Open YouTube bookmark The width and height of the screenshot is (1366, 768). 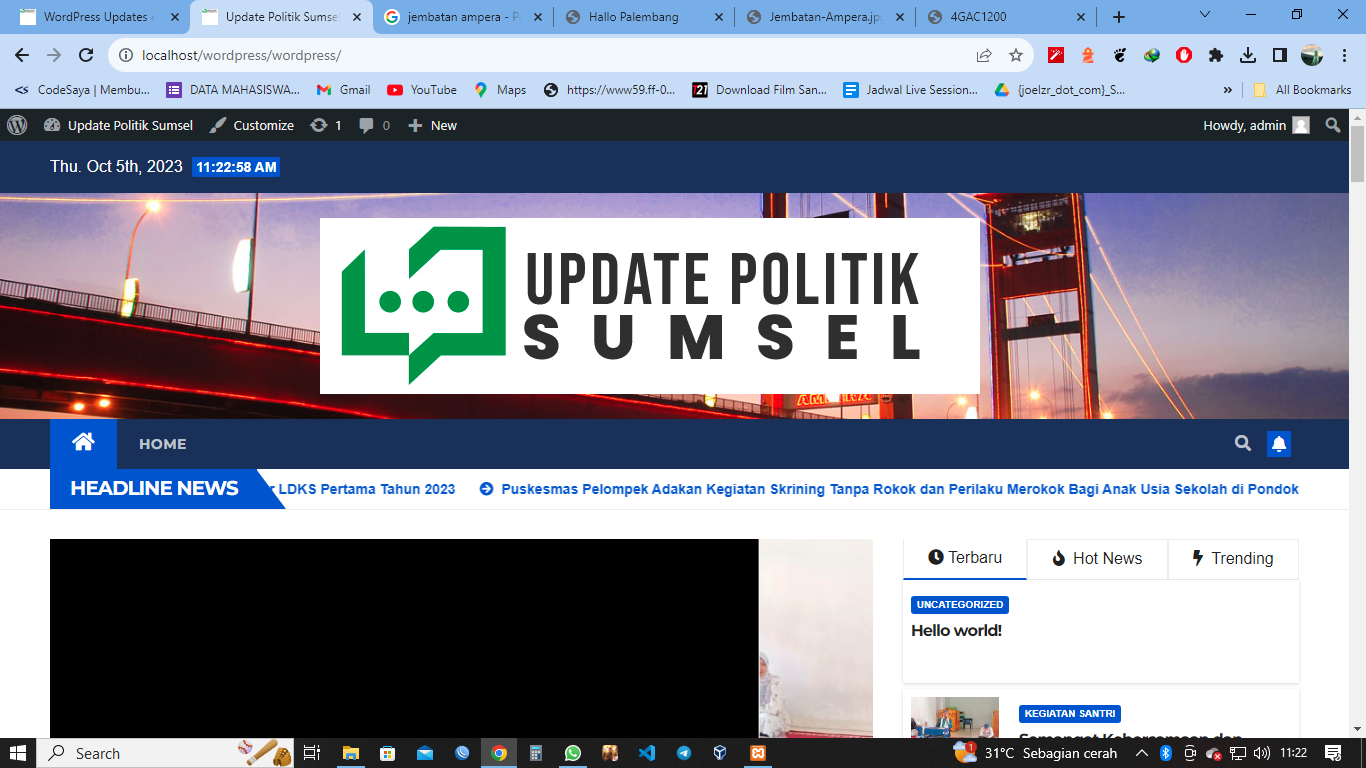point(422,90)
